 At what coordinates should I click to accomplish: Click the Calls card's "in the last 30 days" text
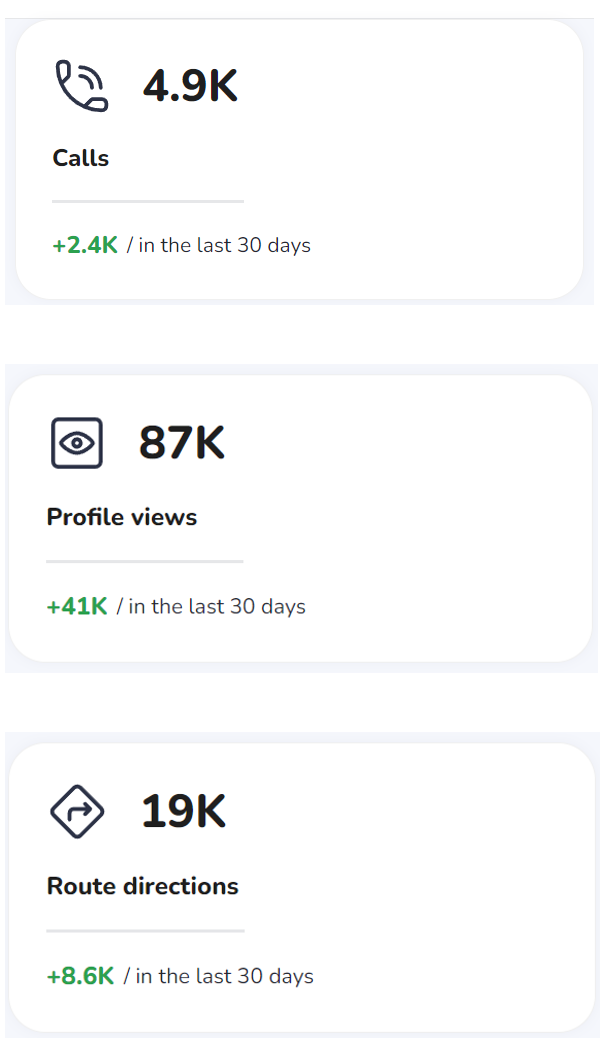(224, 245)
